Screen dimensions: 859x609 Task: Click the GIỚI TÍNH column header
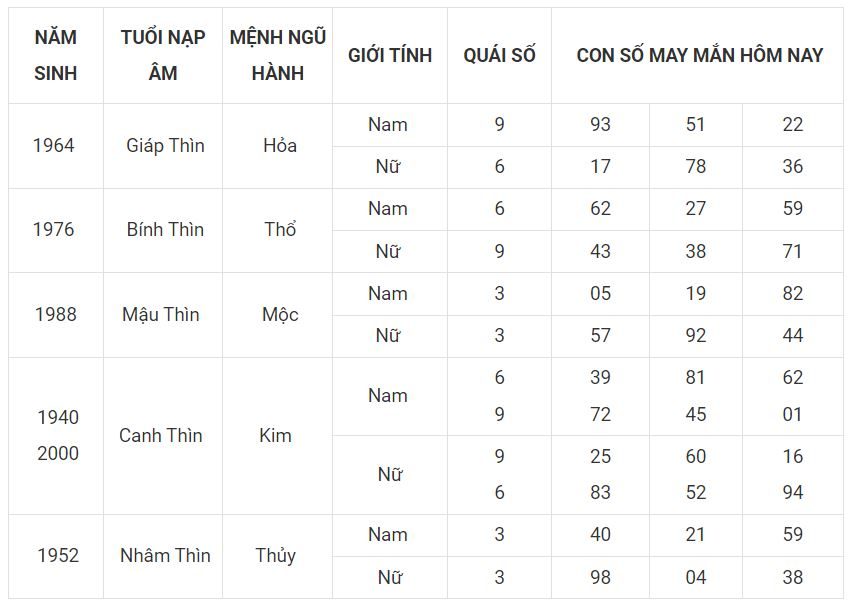(390, 55)
